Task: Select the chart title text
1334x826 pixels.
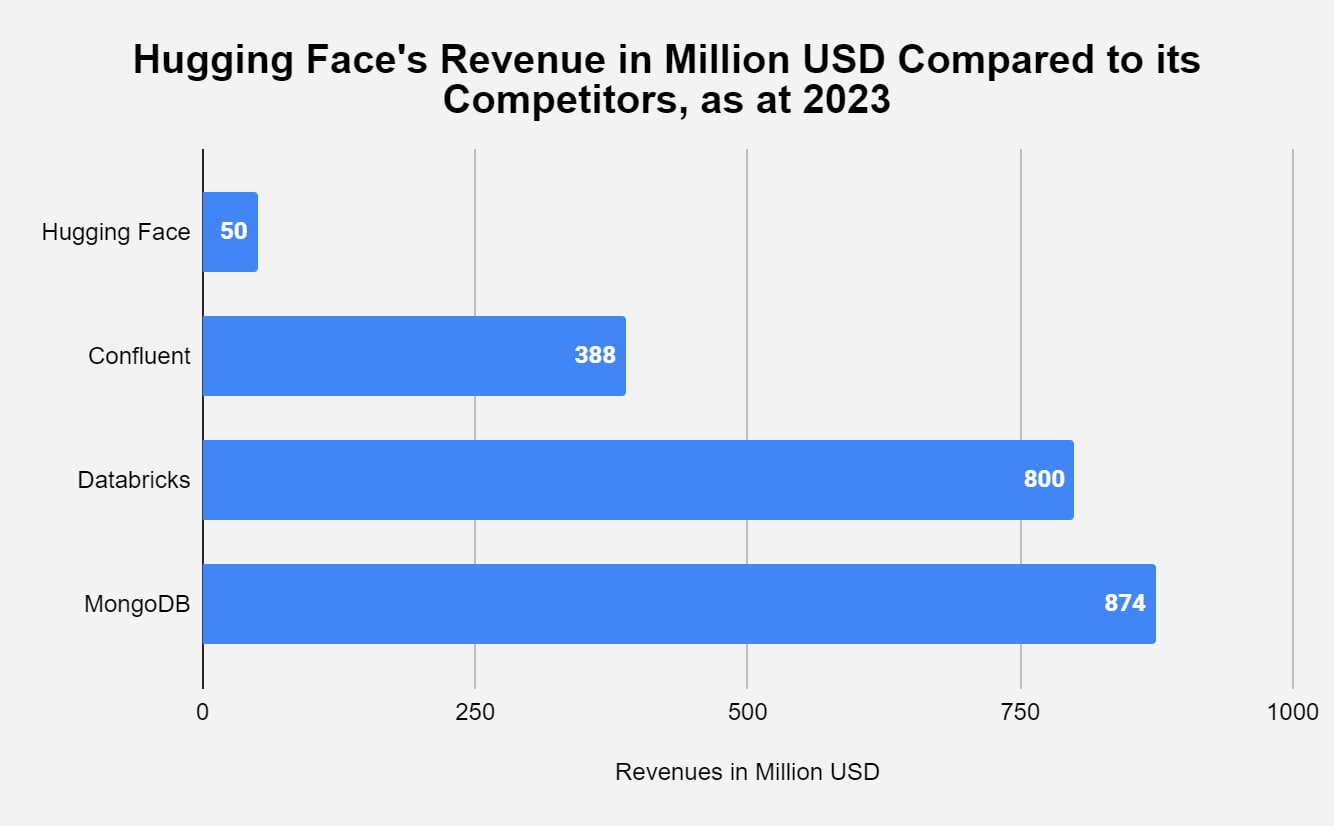Action: (x=665, y=80)
